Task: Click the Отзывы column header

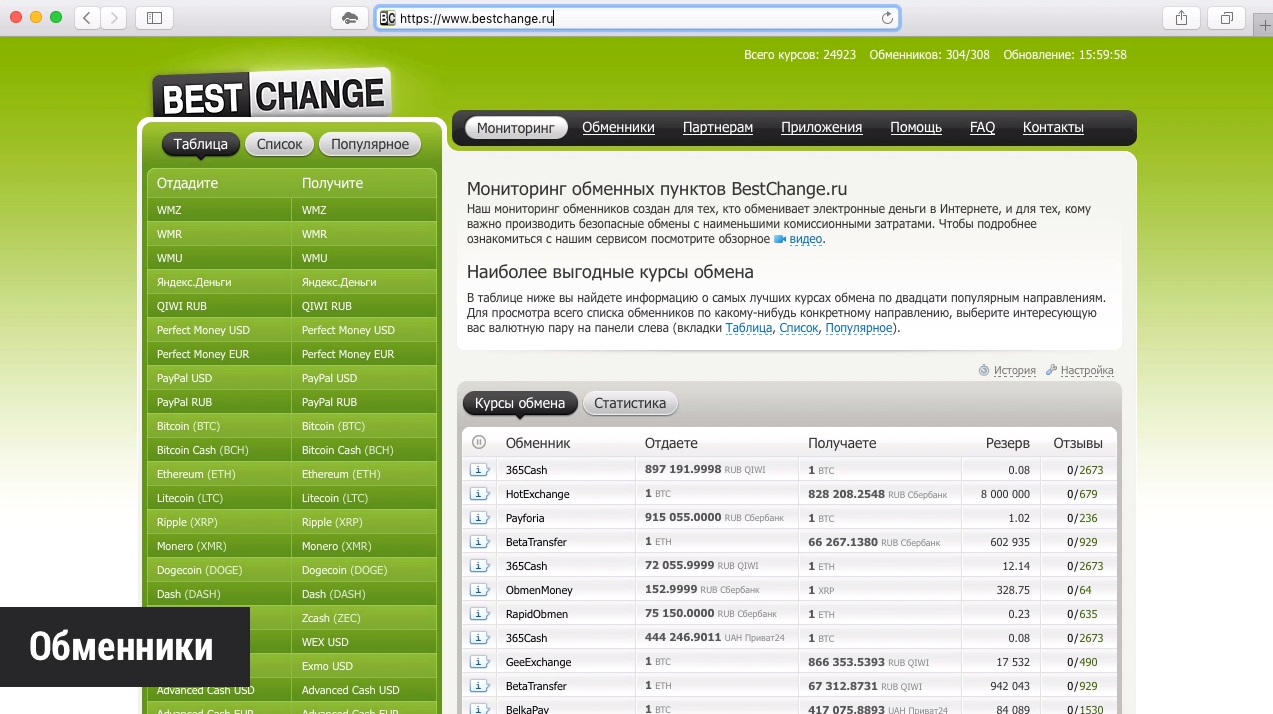Action: pos(1078,443)
